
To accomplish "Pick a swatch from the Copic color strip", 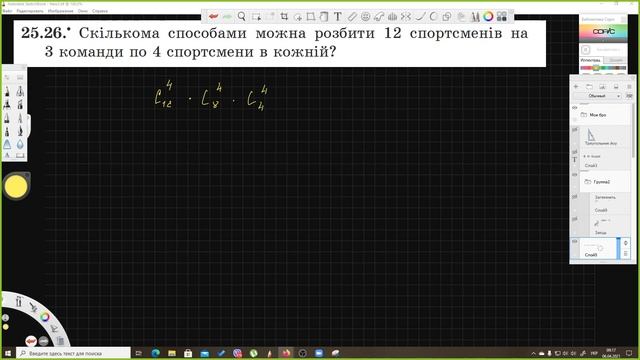I will 603,68.
